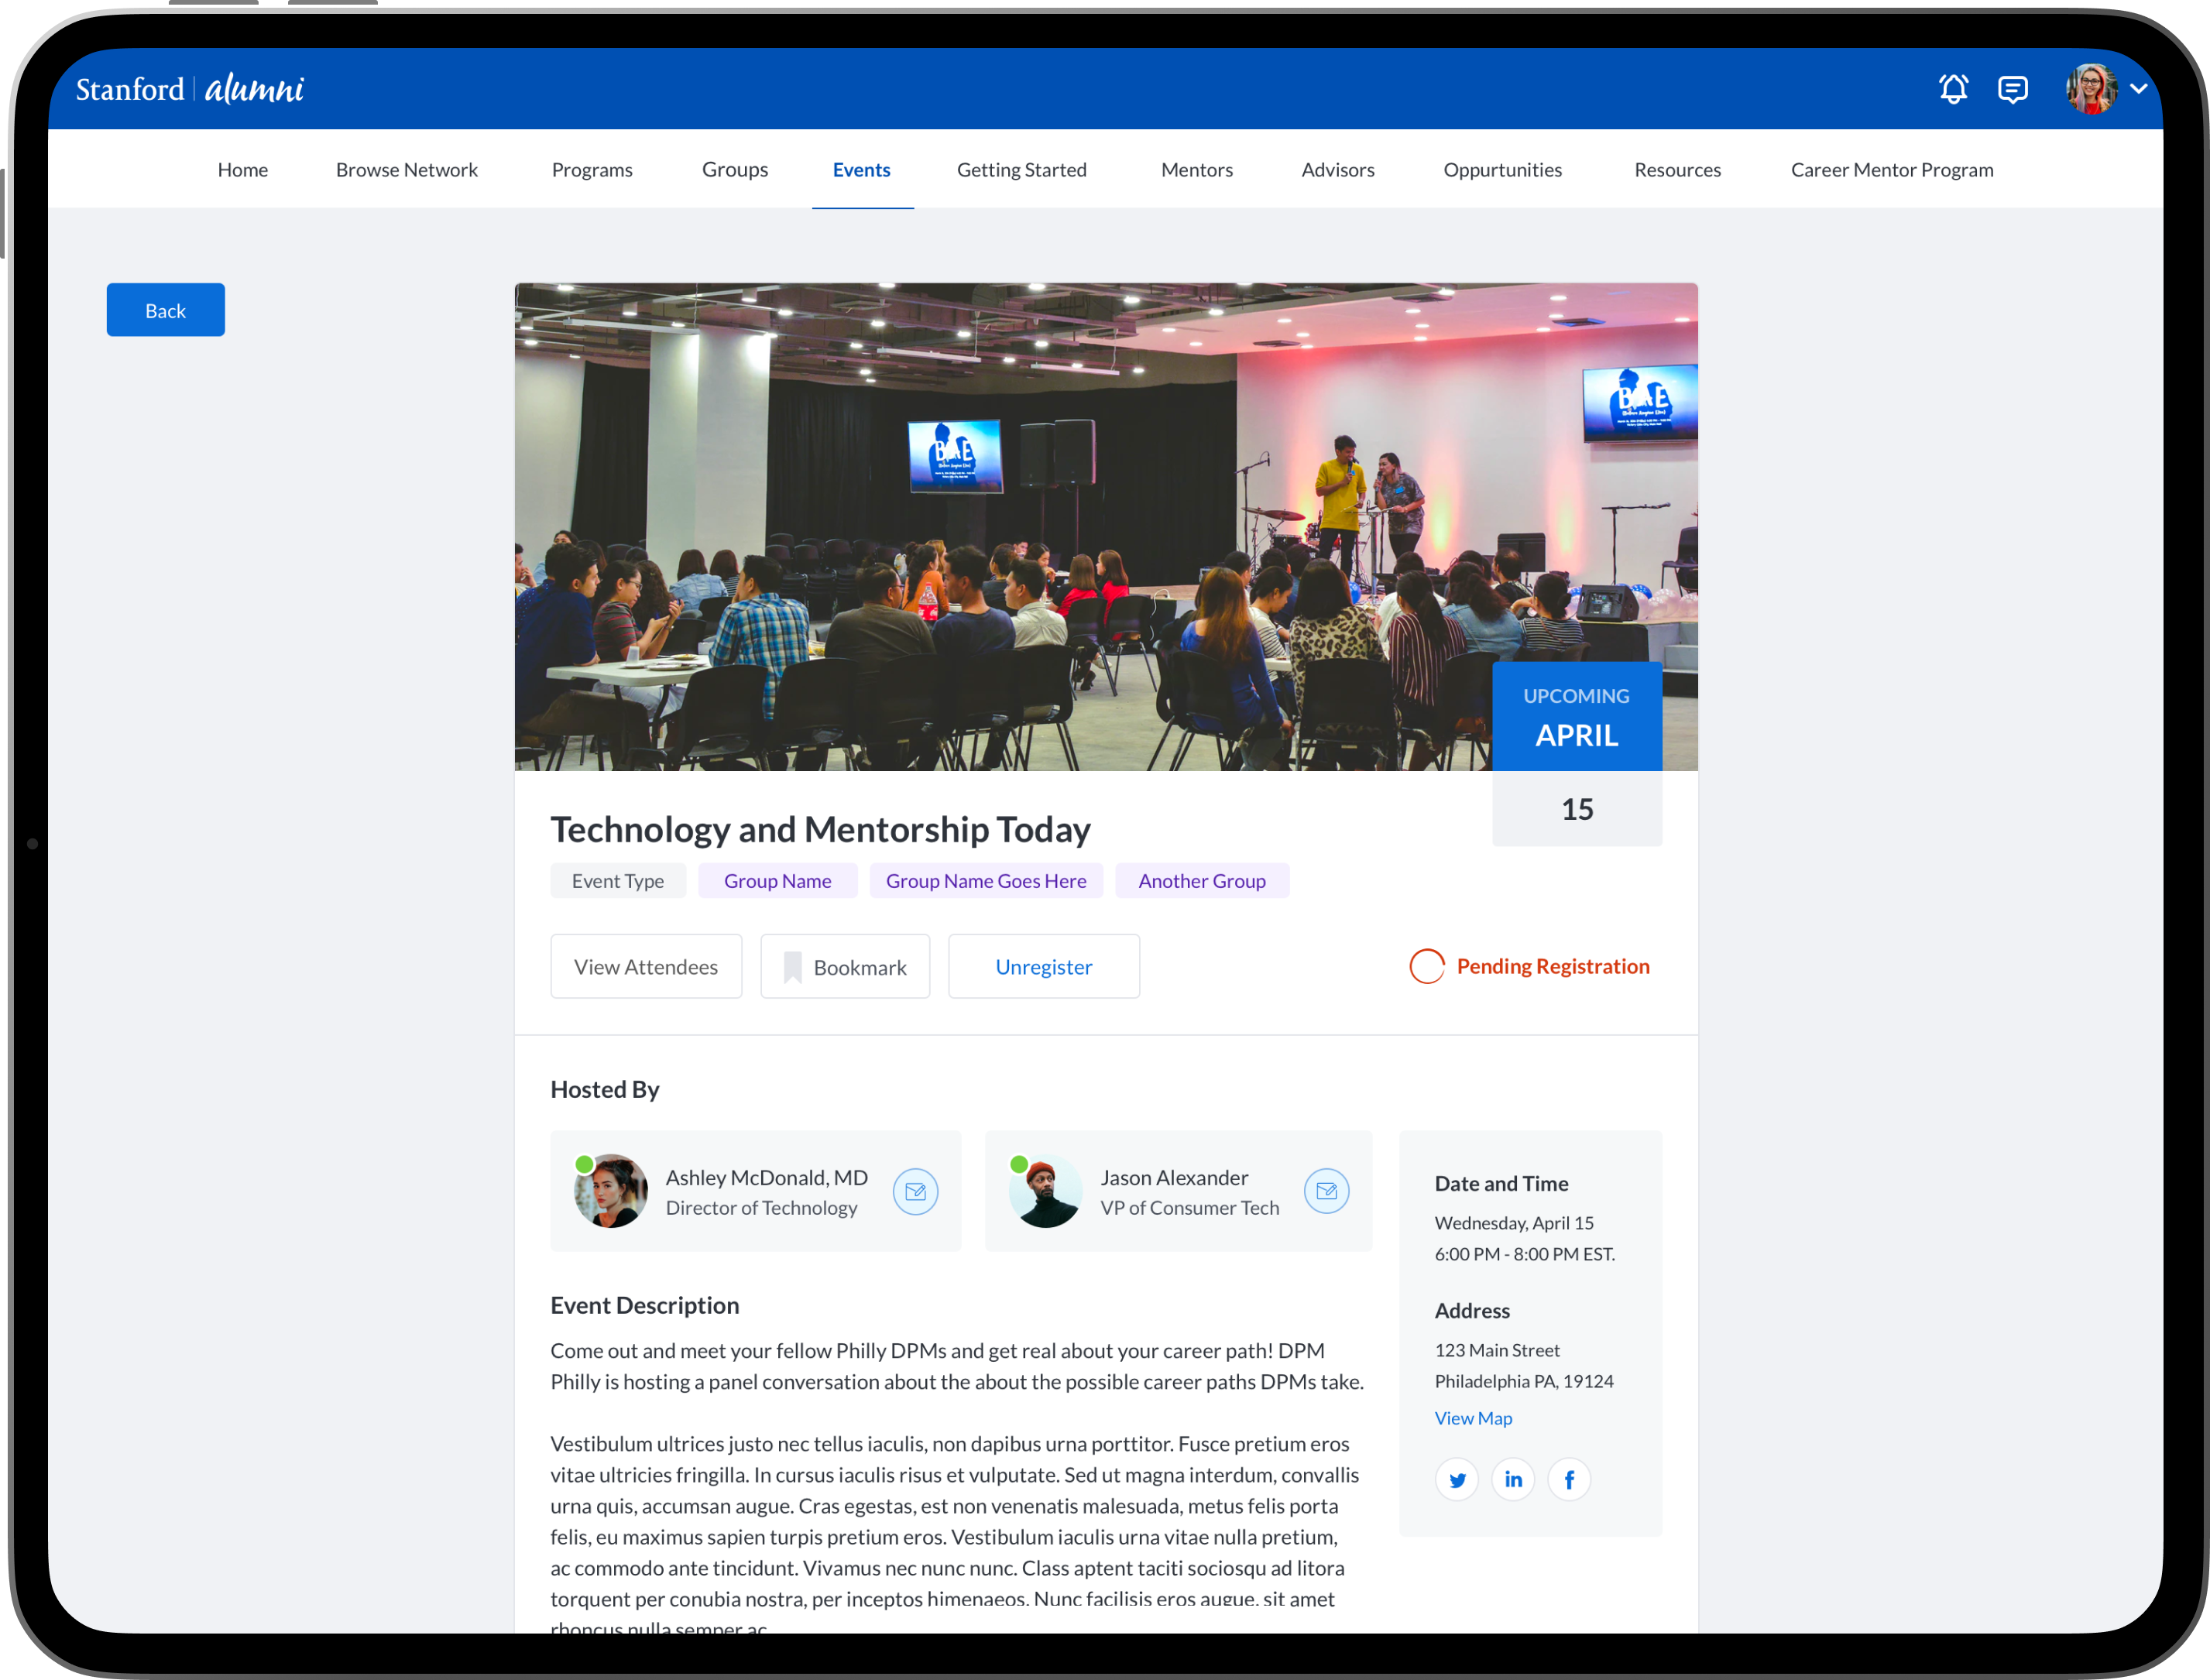Open Career Mentor Program tab
The height and width of the screenshot is (1680, 2210).
tap(1891, 170)
